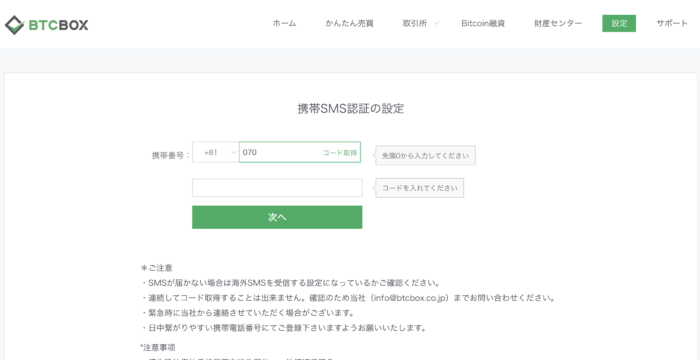Go to 財産センター

coord(558,24)
